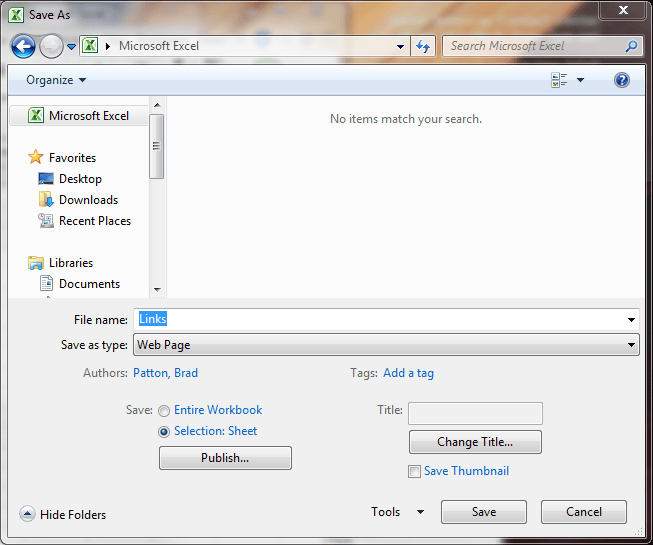Click the Recent Places icon
The image size is (653, 545).
click(46, 221)
